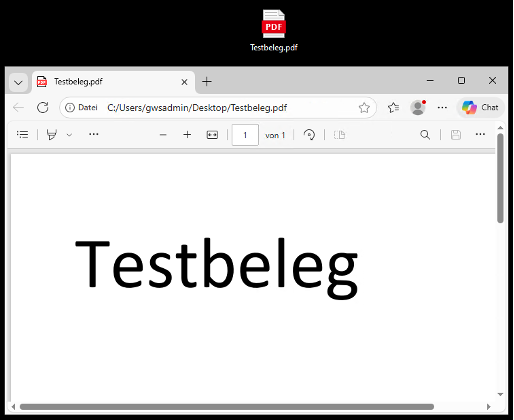514x420 pixels.
Task: Click the Testbeleg heading text
Action: (217, 268)
